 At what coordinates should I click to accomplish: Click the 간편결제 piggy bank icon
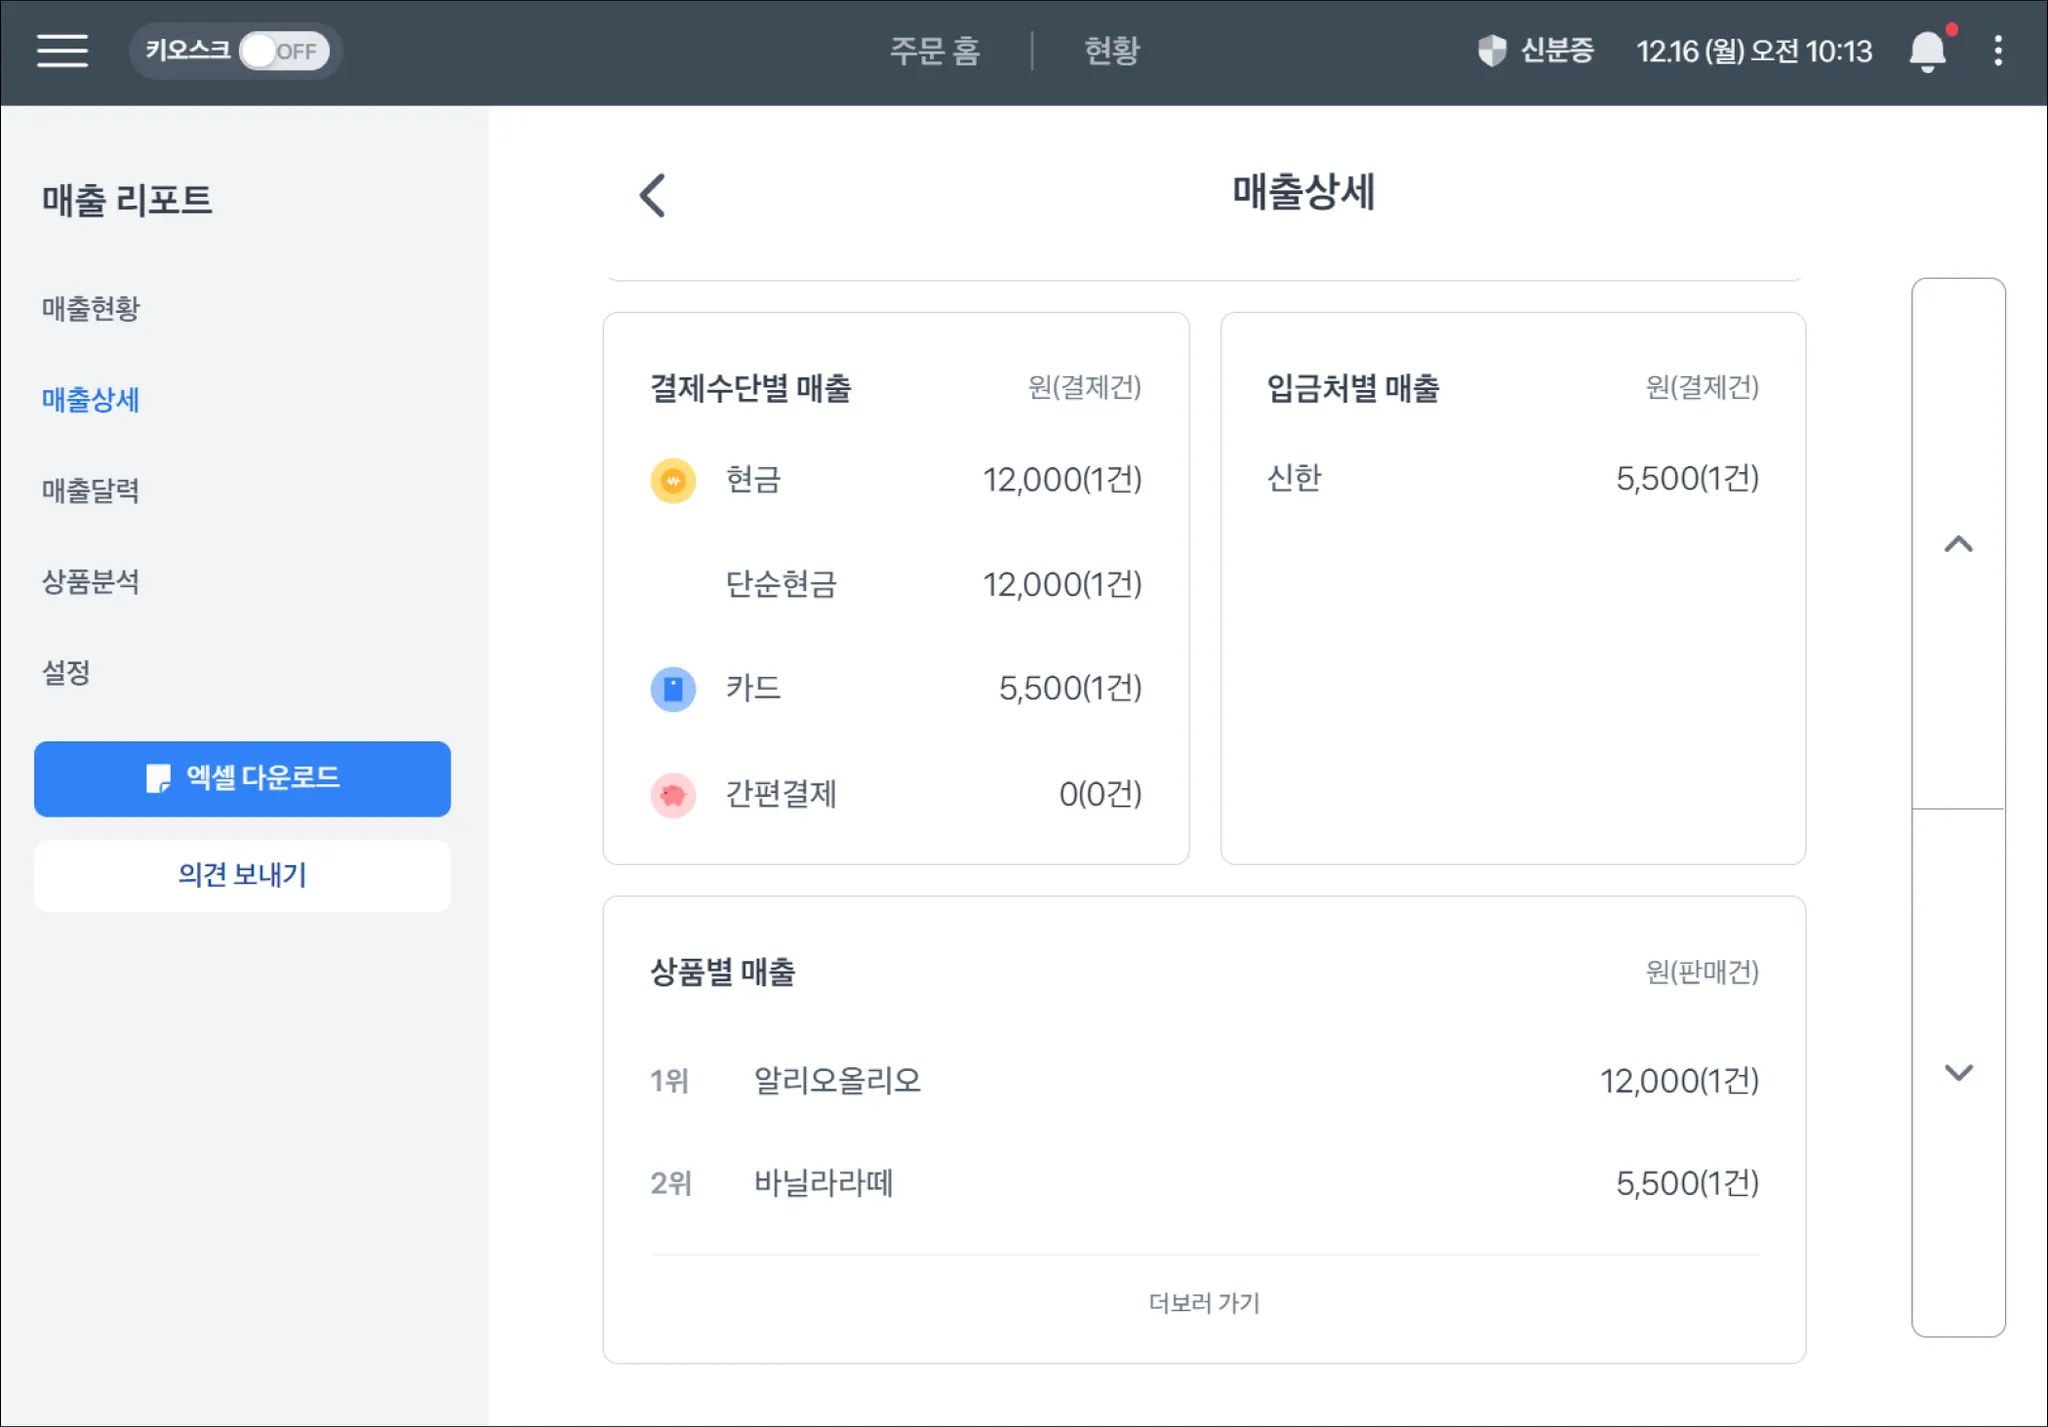coord(673,795)
